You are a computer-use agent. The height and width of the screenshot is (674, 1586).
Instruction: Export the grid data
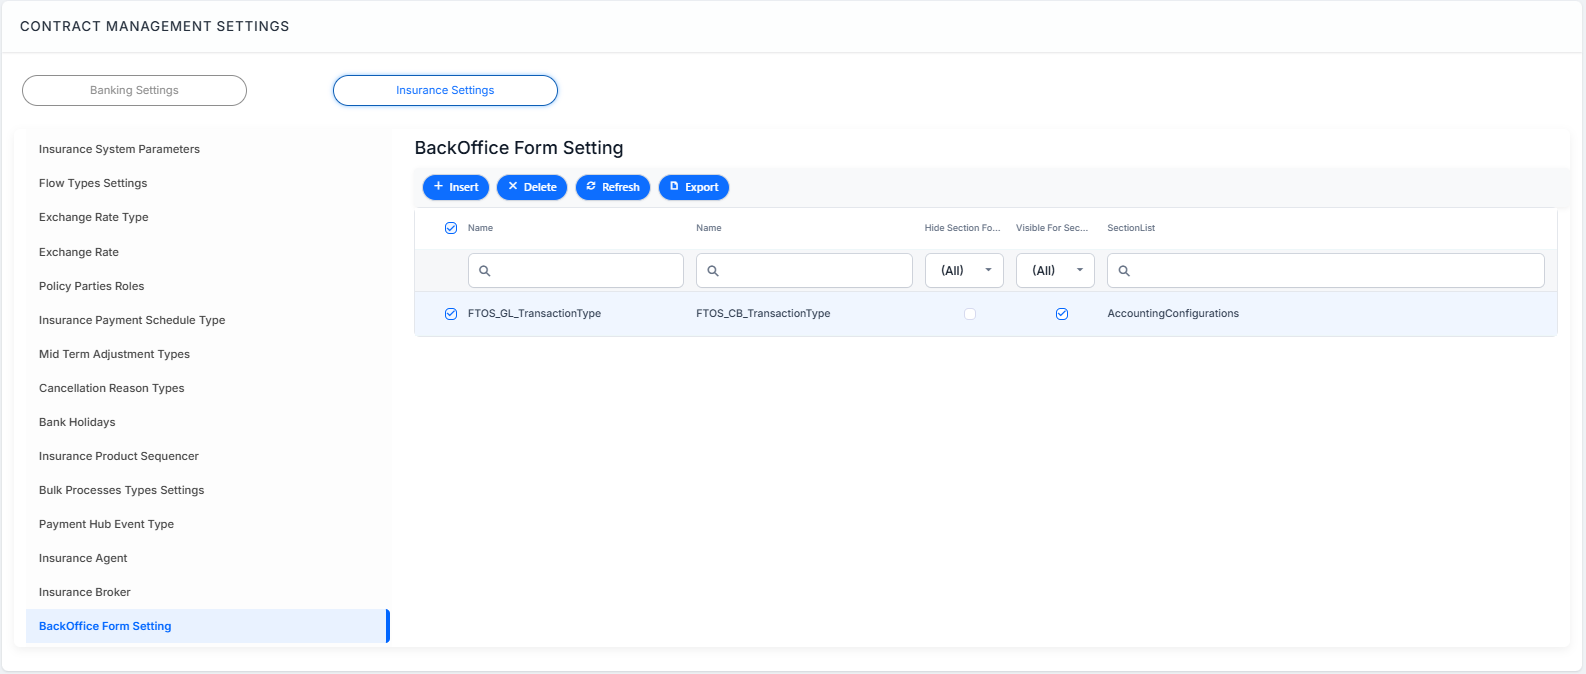[x=694, y=187]
